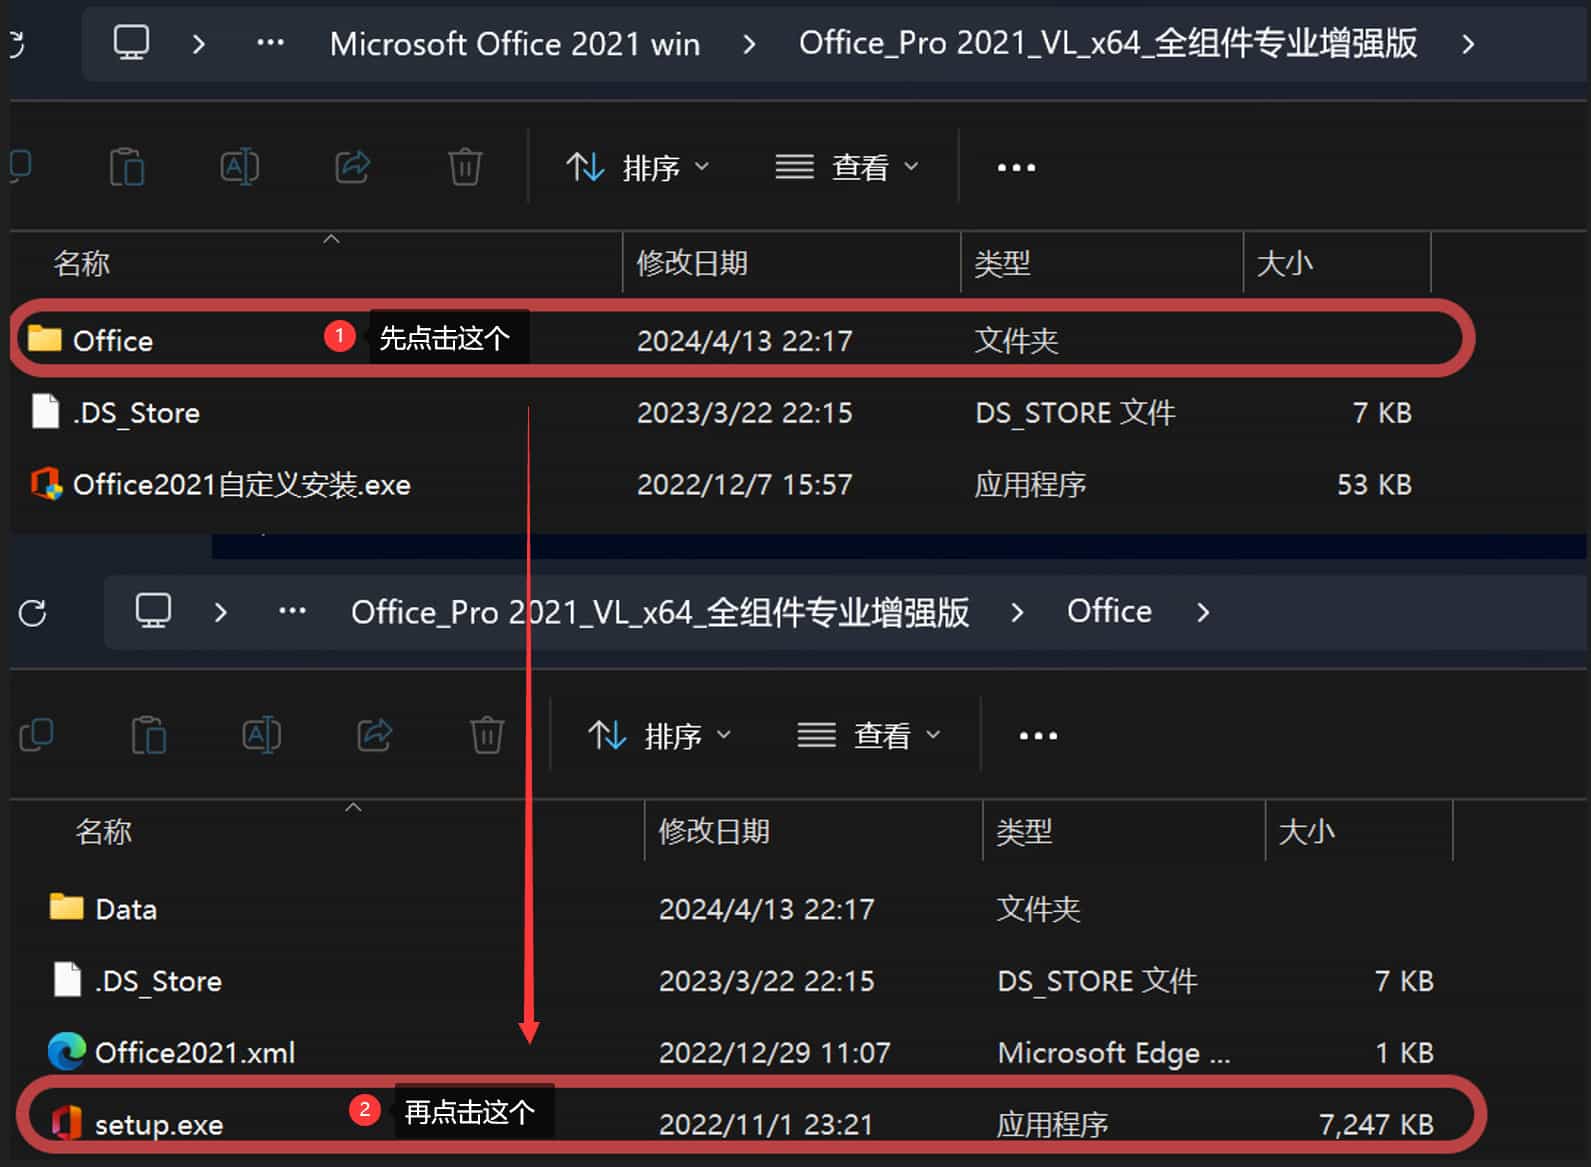Click the Delete trash icon in the upper window toolbar

(465, 166)
